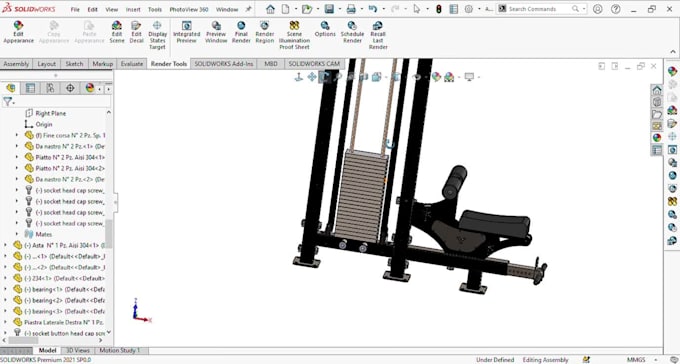Click Recall Last Render

click(x=378, y=35)
